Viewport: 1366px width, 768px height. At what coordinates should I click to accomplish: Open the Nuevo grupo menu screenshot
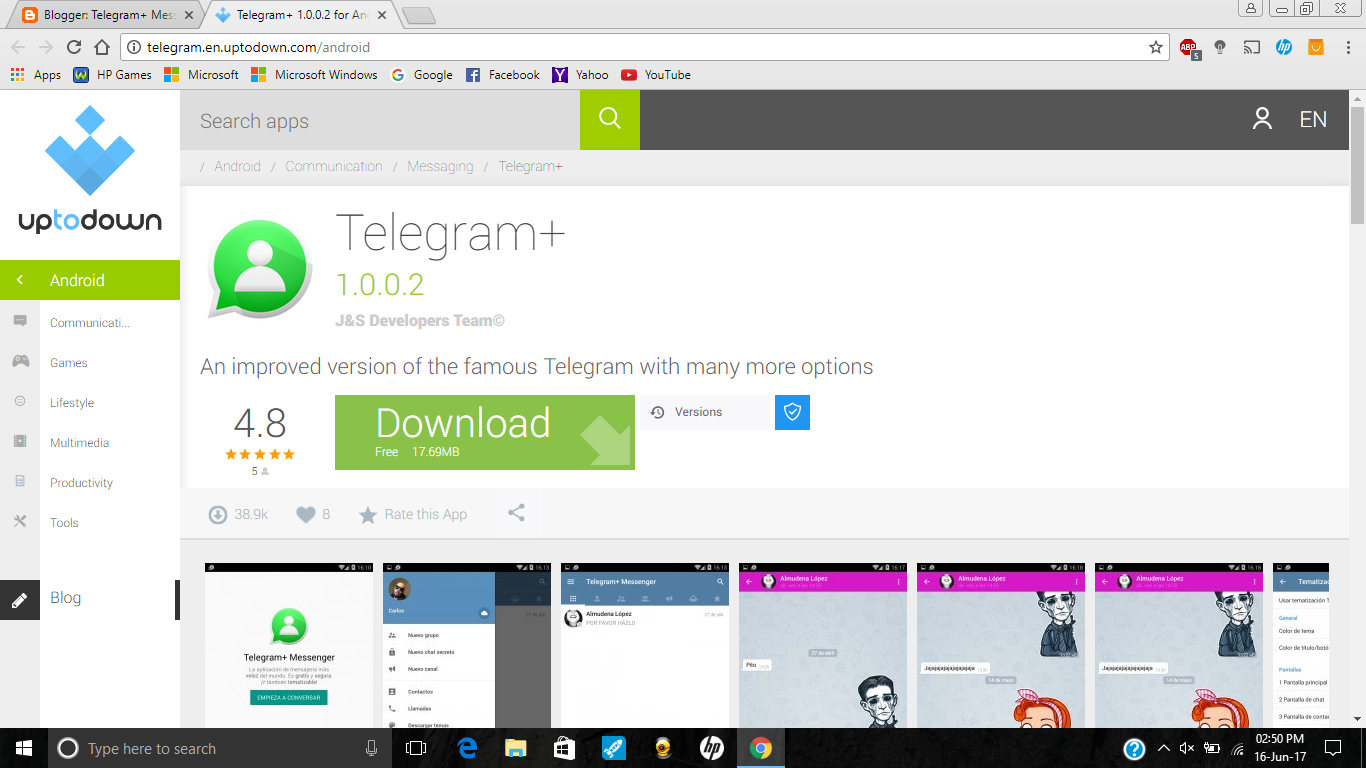click(467, 645)
